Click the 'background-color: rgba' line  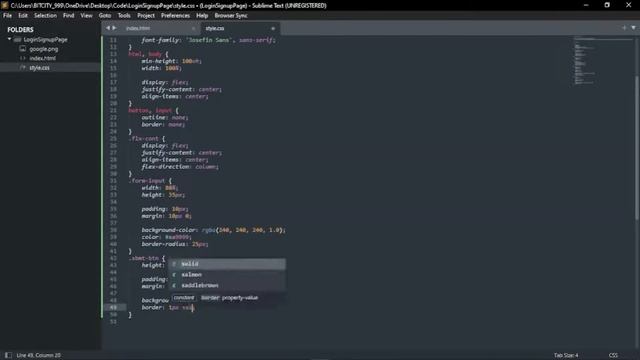pos(213,230)
